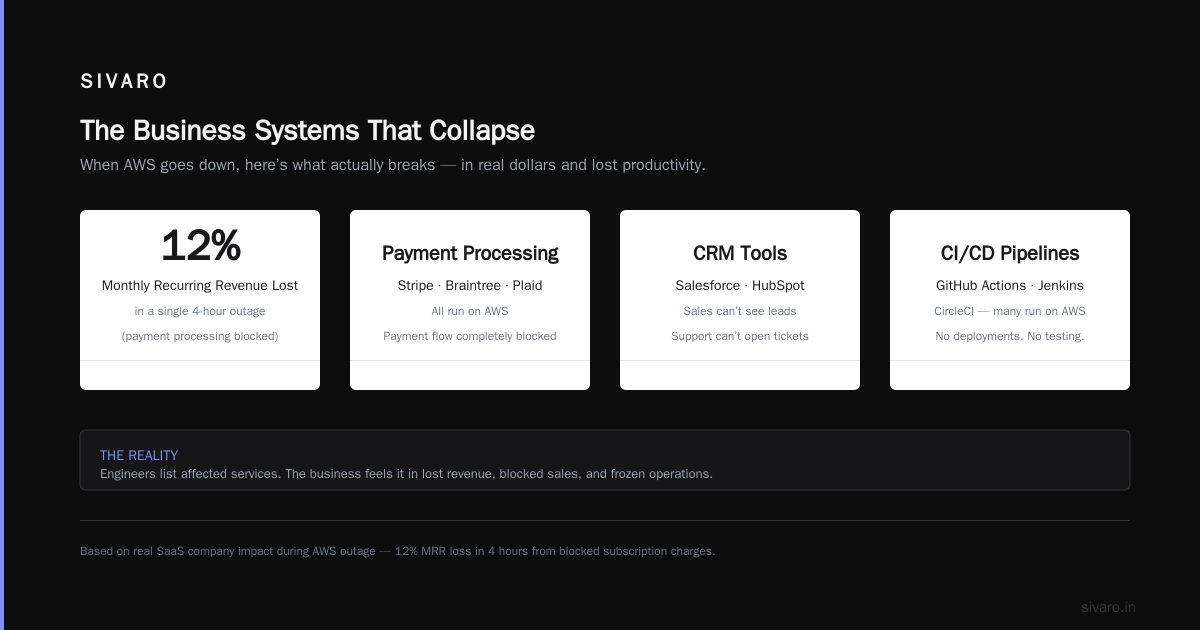1200x630 pixels.
Task: Click the headline 'The Business Systems That Collapse'
Action: 307,131
